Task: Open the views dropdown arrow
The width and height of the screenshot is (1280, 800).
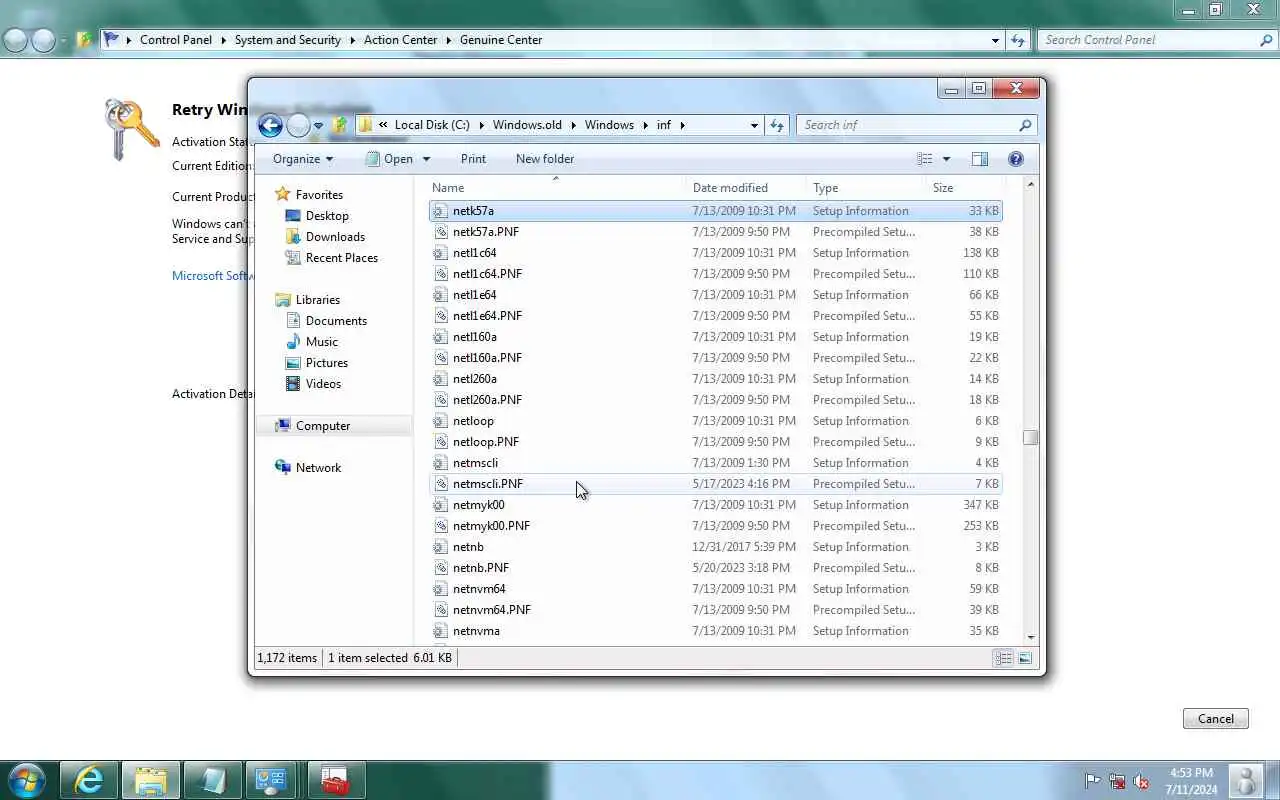Action: [946, 159]
